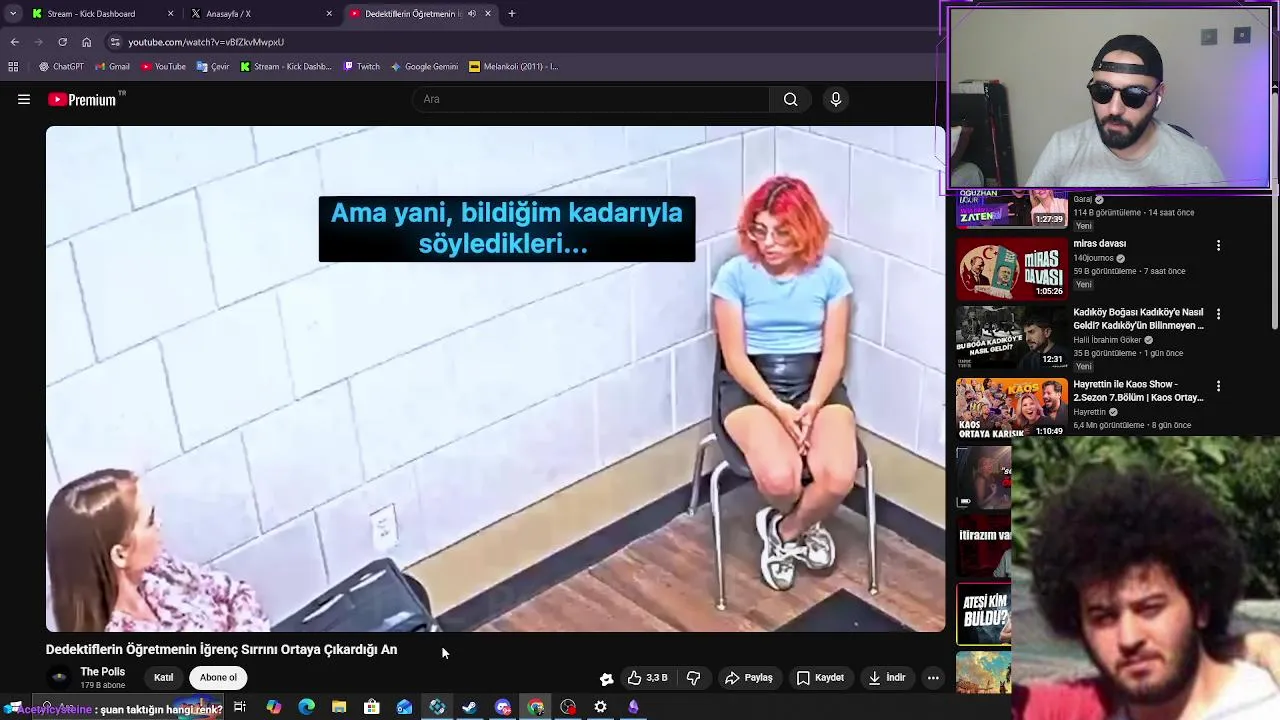1280x720 pixels.
Task: View site information in address bar
Action: pyautogui.click(x=115, y=42)
